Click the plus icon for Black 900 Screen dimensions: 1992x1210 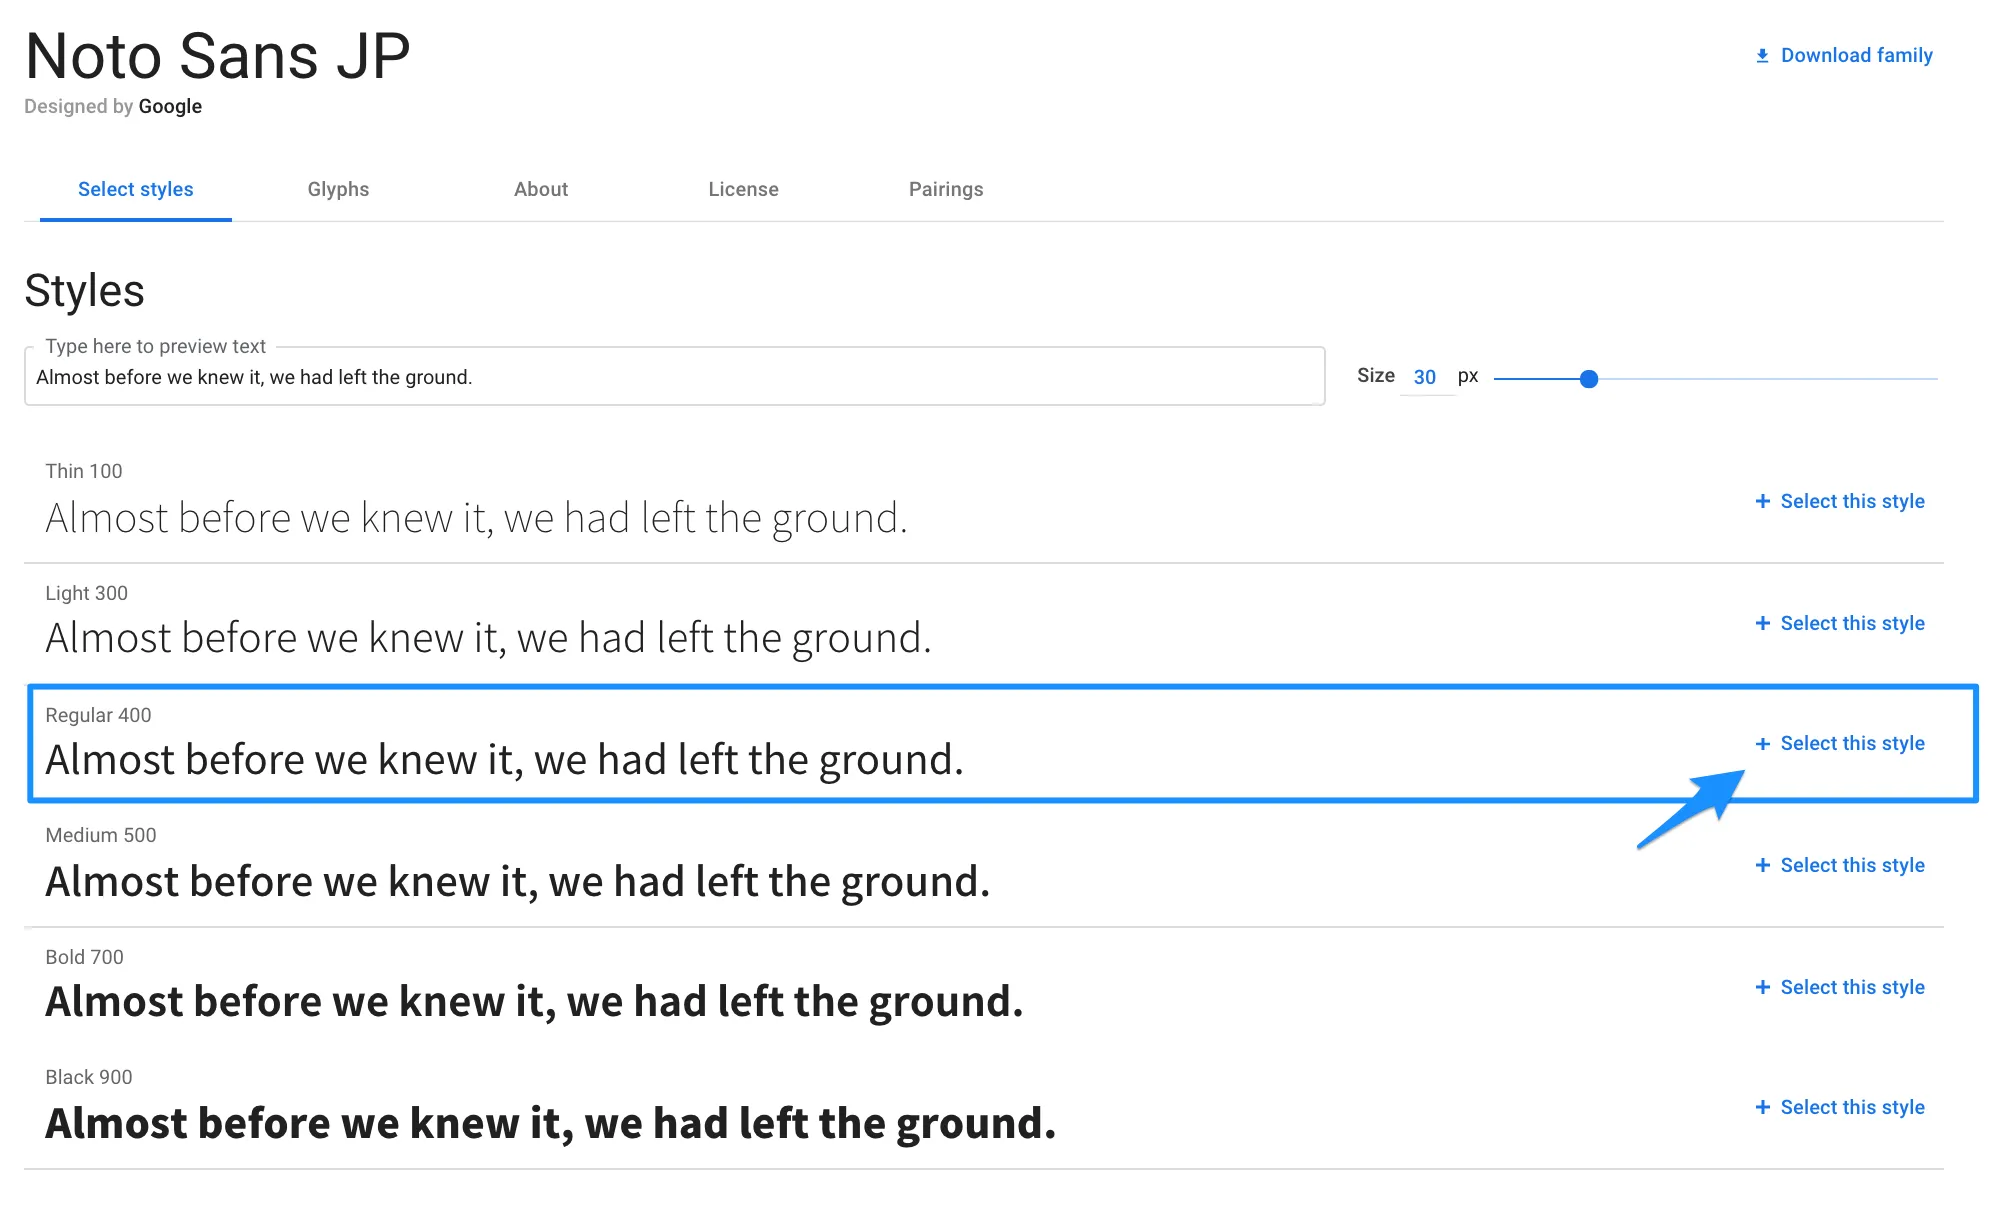pyautogui.click(x=1763, y=1107)
